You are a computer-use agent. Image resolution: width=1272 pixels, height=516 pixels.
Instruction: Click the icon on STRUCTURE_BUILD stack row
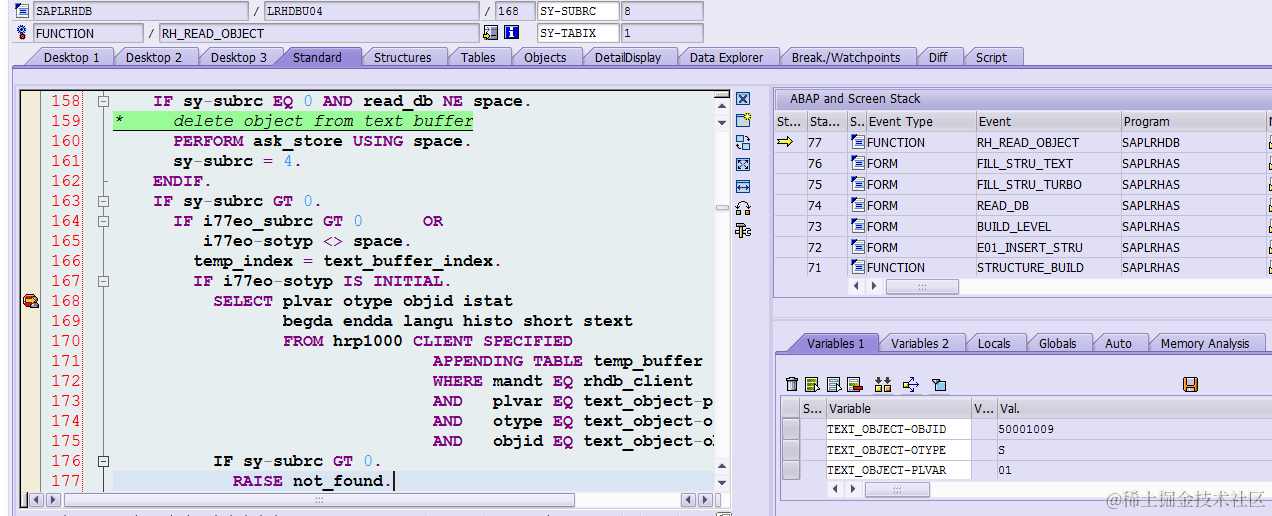(x=858, y=267)
